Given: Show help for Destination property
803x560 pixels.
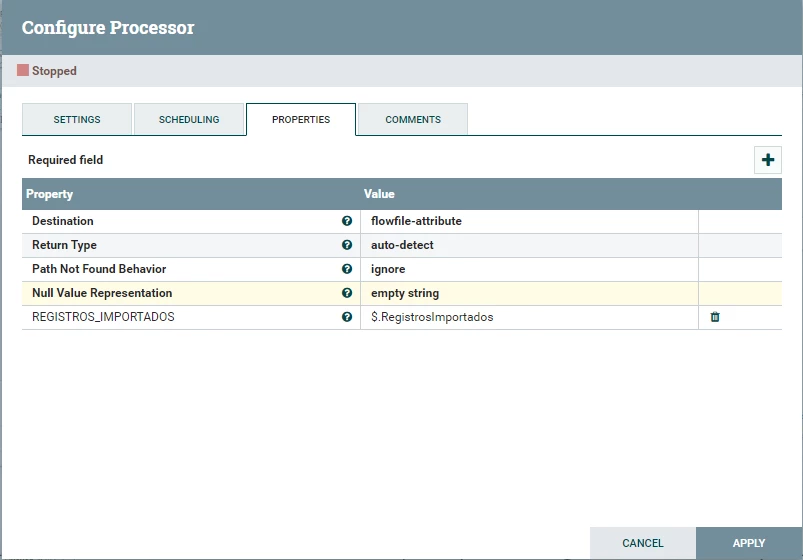Looking at the screenshot, I should [x=347, y=221].
